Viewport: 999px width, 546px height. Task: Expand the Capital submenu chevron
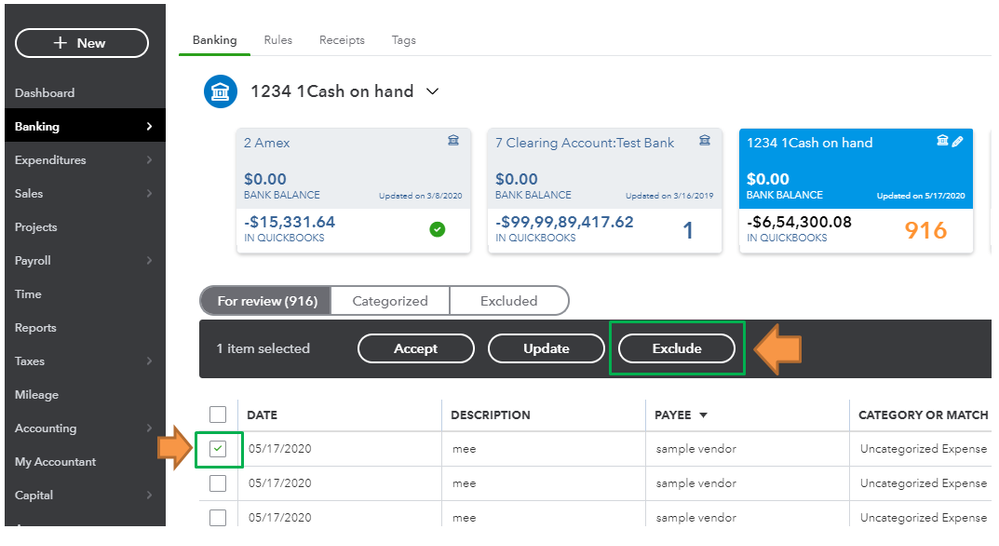[149, 495]
